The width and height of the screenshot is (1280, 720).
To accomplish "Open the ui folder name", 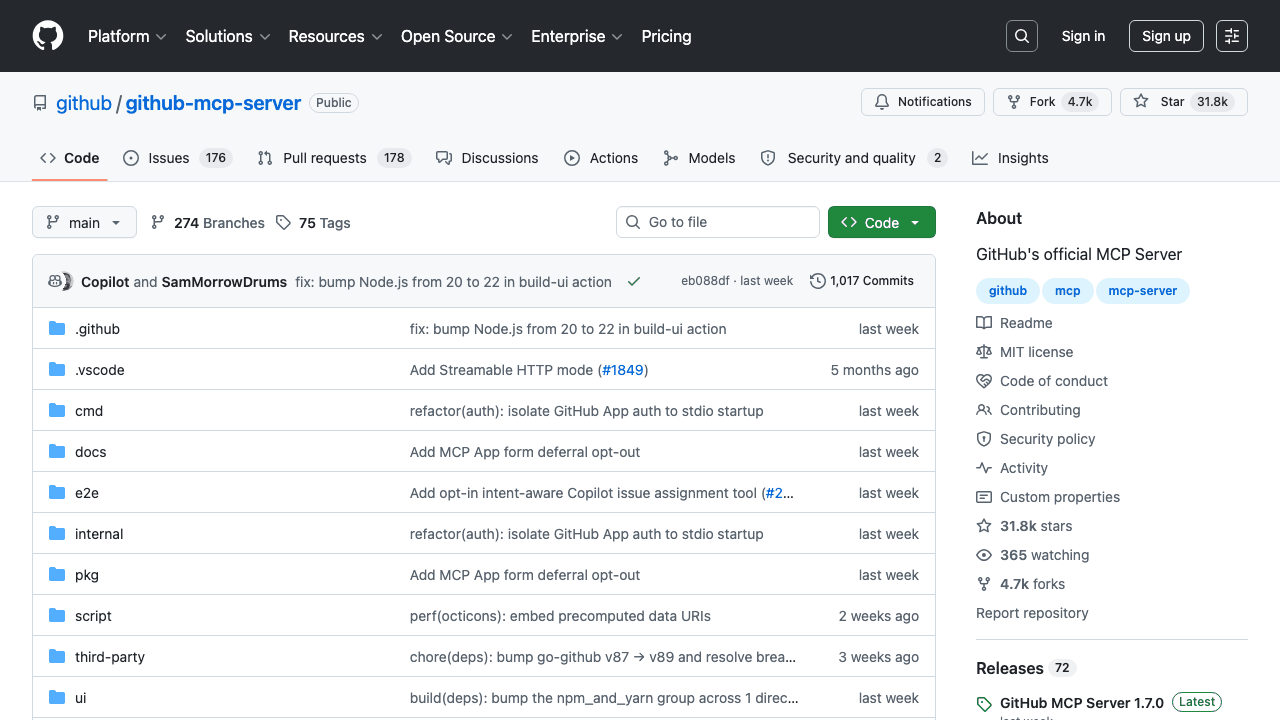I will click(81, 698).
